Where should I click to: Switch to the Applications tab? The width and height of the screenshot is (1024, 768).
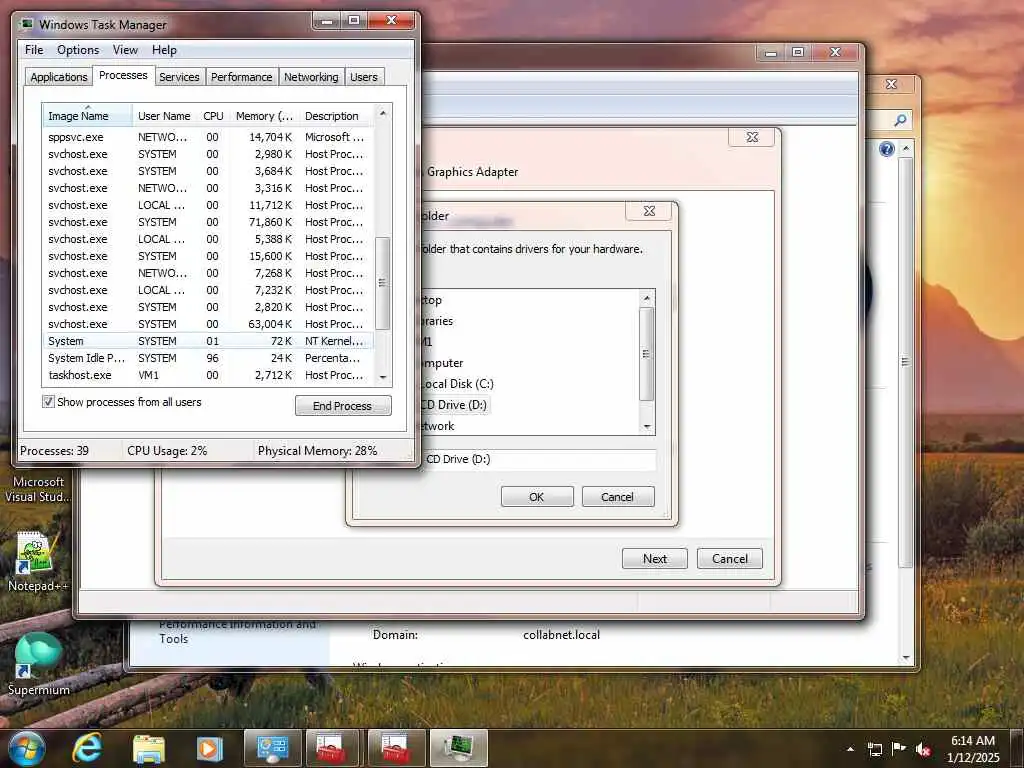[x=59, y=77]
